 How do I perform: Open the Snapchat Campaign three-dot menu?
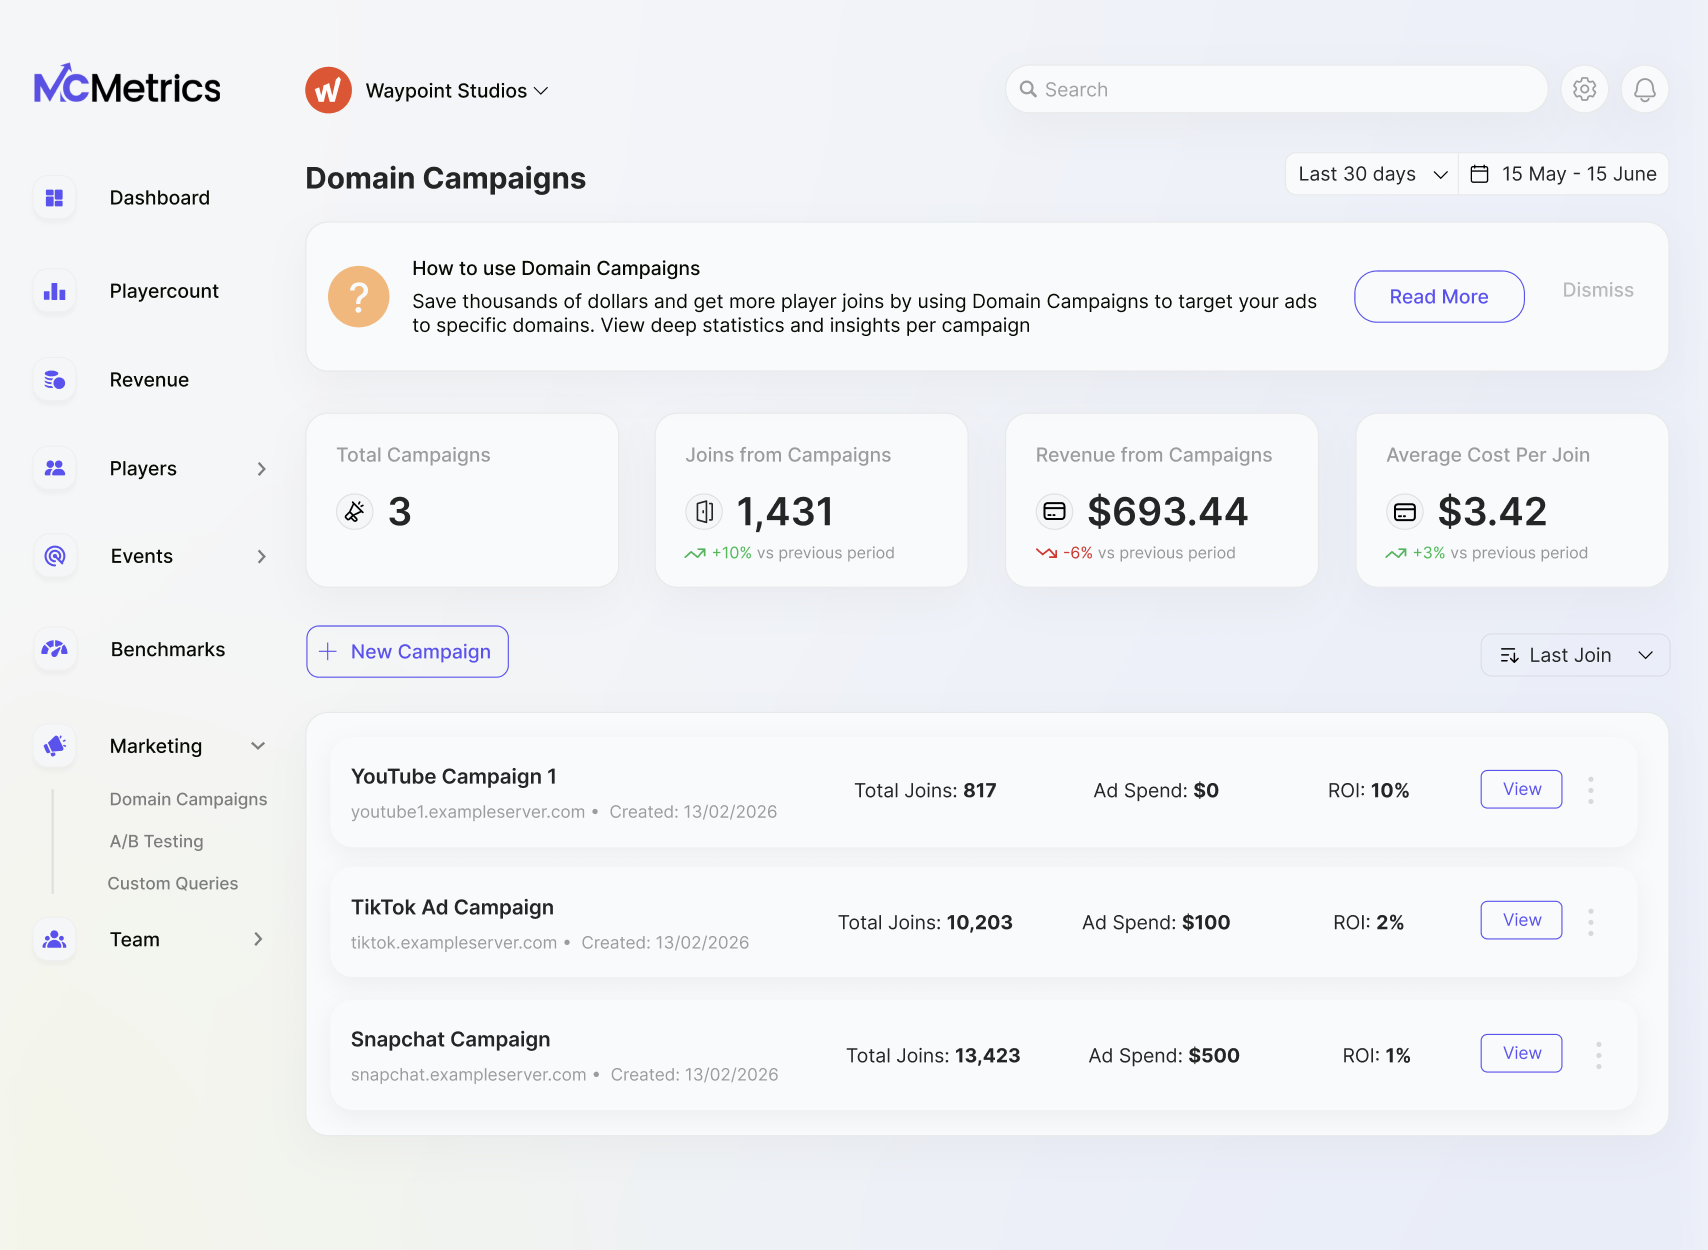(x=1599, y=1055)
